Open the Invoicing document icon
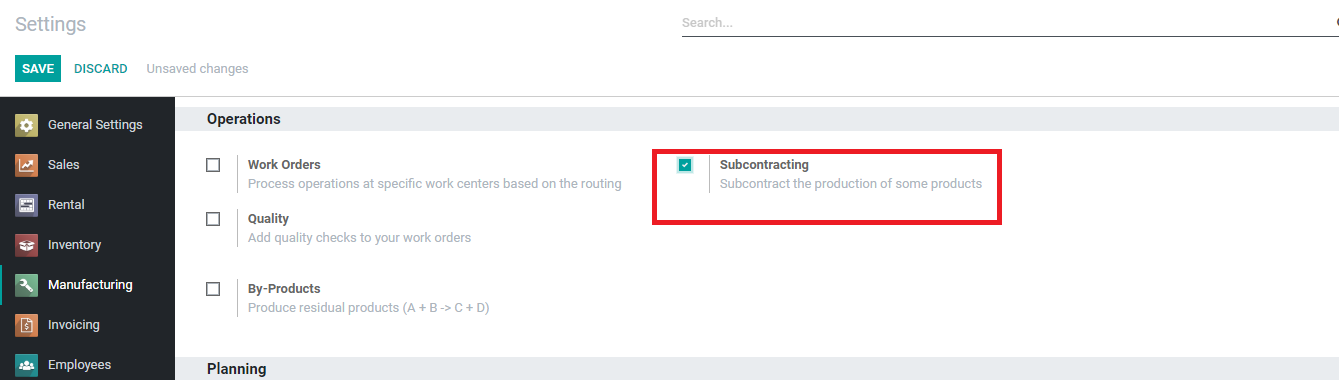The image size is (1339, 380). pos(27,325)
